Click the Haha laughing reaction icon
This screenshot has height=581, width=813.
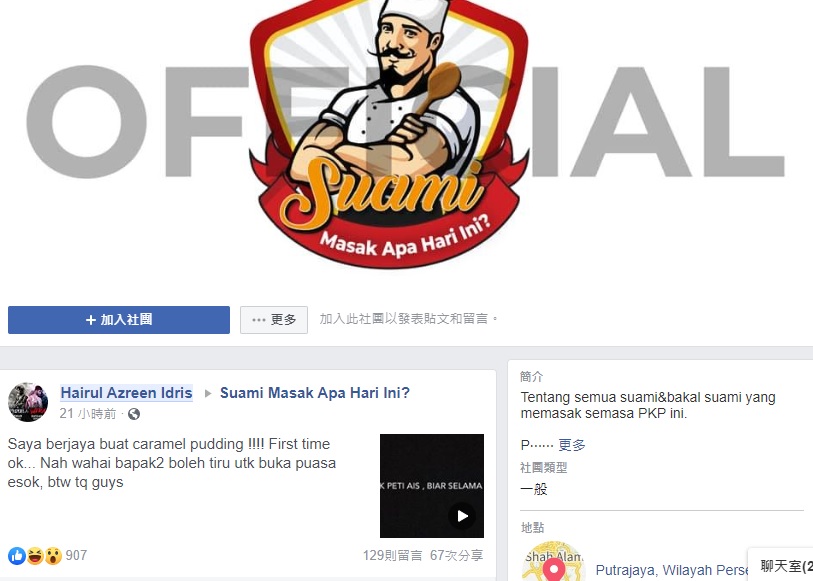pyautogui.click(x=35, y=556)
